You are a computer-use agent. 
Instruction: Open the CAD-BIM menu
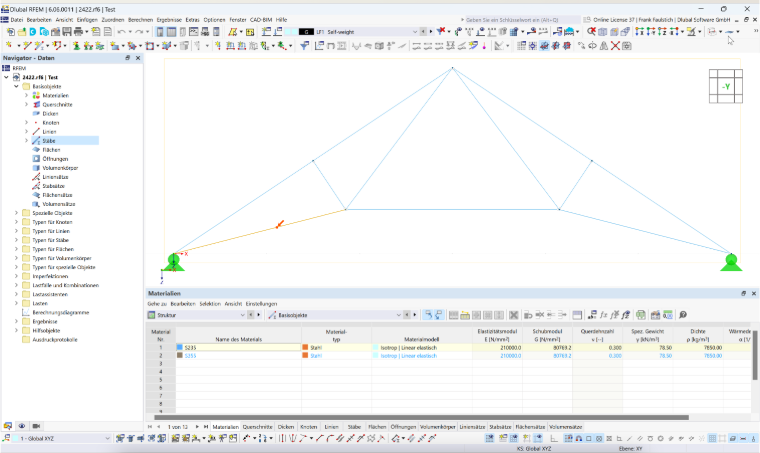[261, 20]
